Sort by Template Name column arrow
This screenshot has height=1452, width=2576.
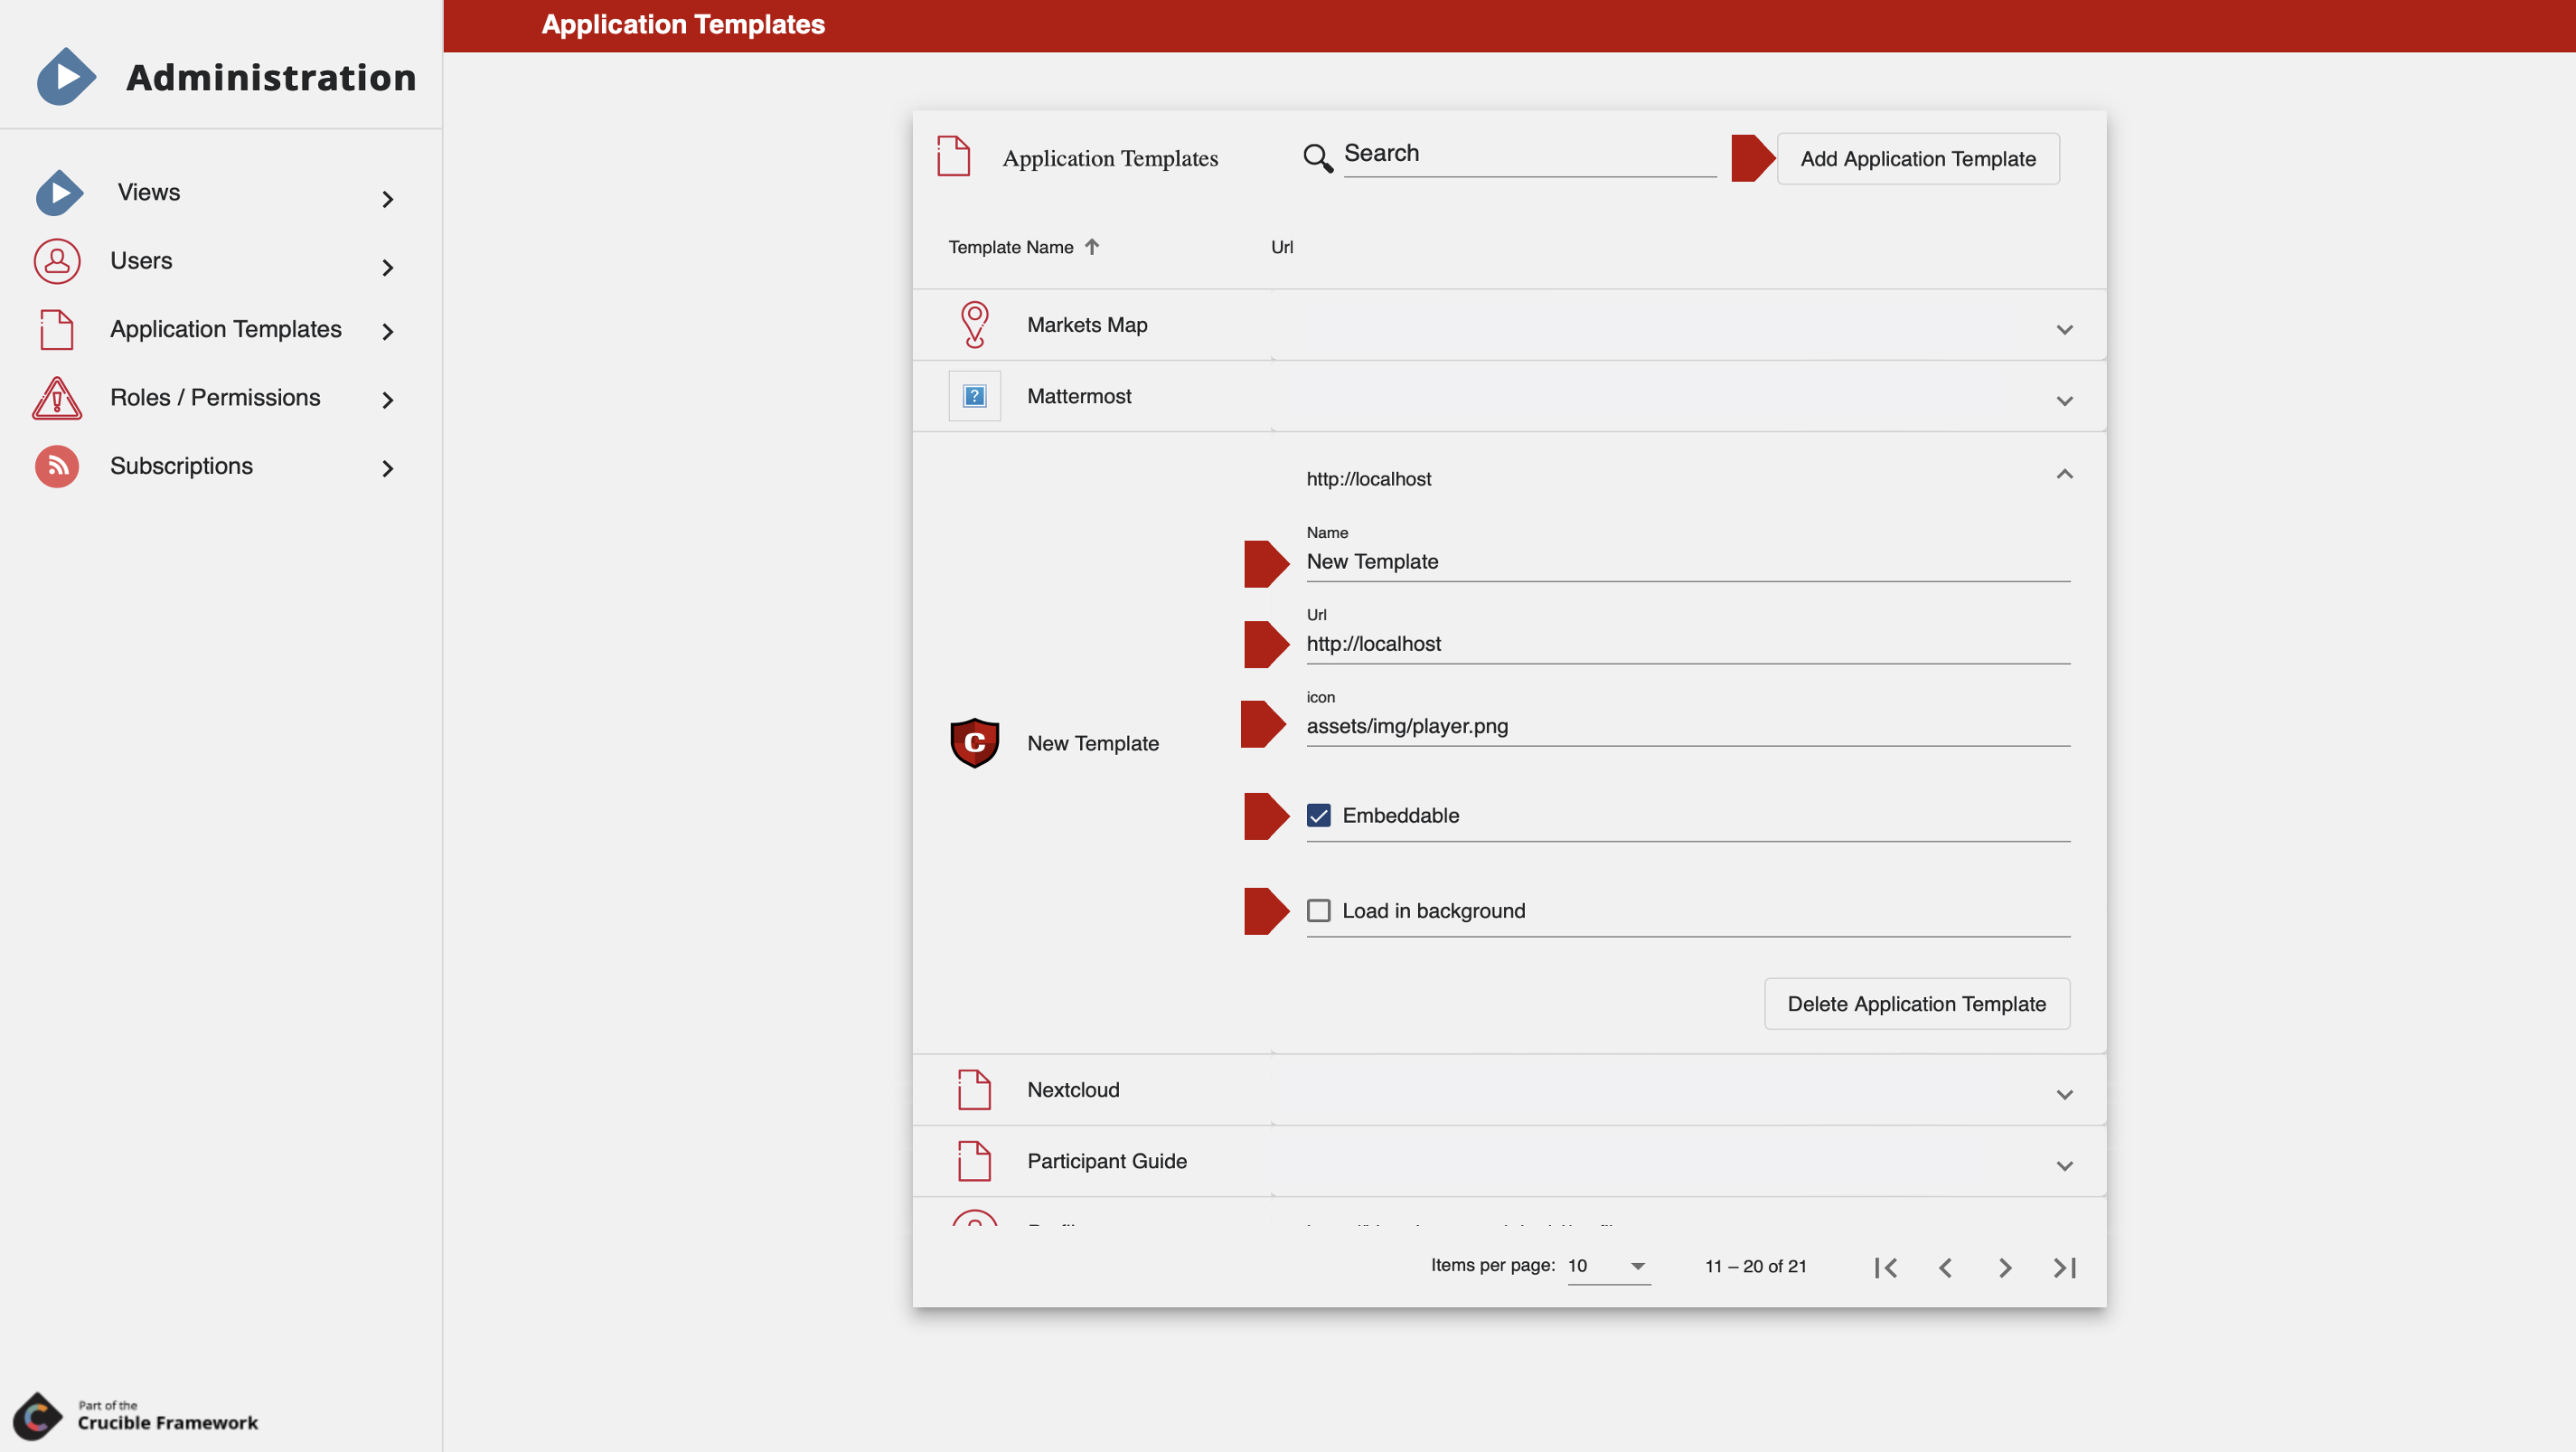tap(1092, 246)
